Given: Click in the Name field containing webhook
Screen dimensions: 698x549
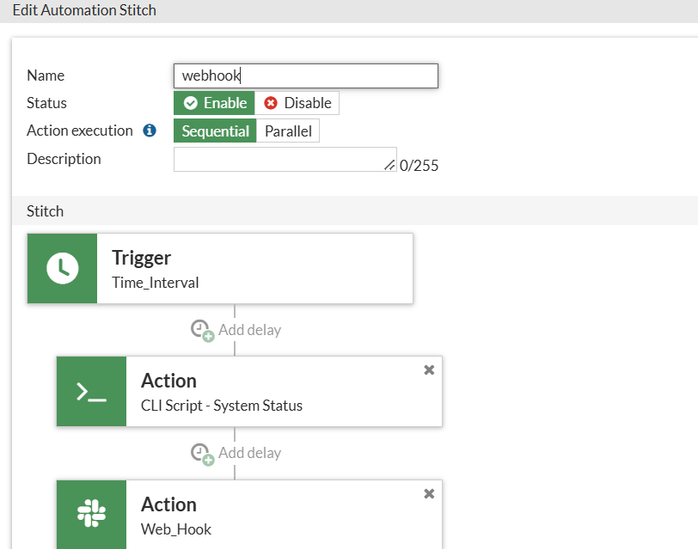Looking at the screenshot, I should pyautogui.click(x=305, y=76).
